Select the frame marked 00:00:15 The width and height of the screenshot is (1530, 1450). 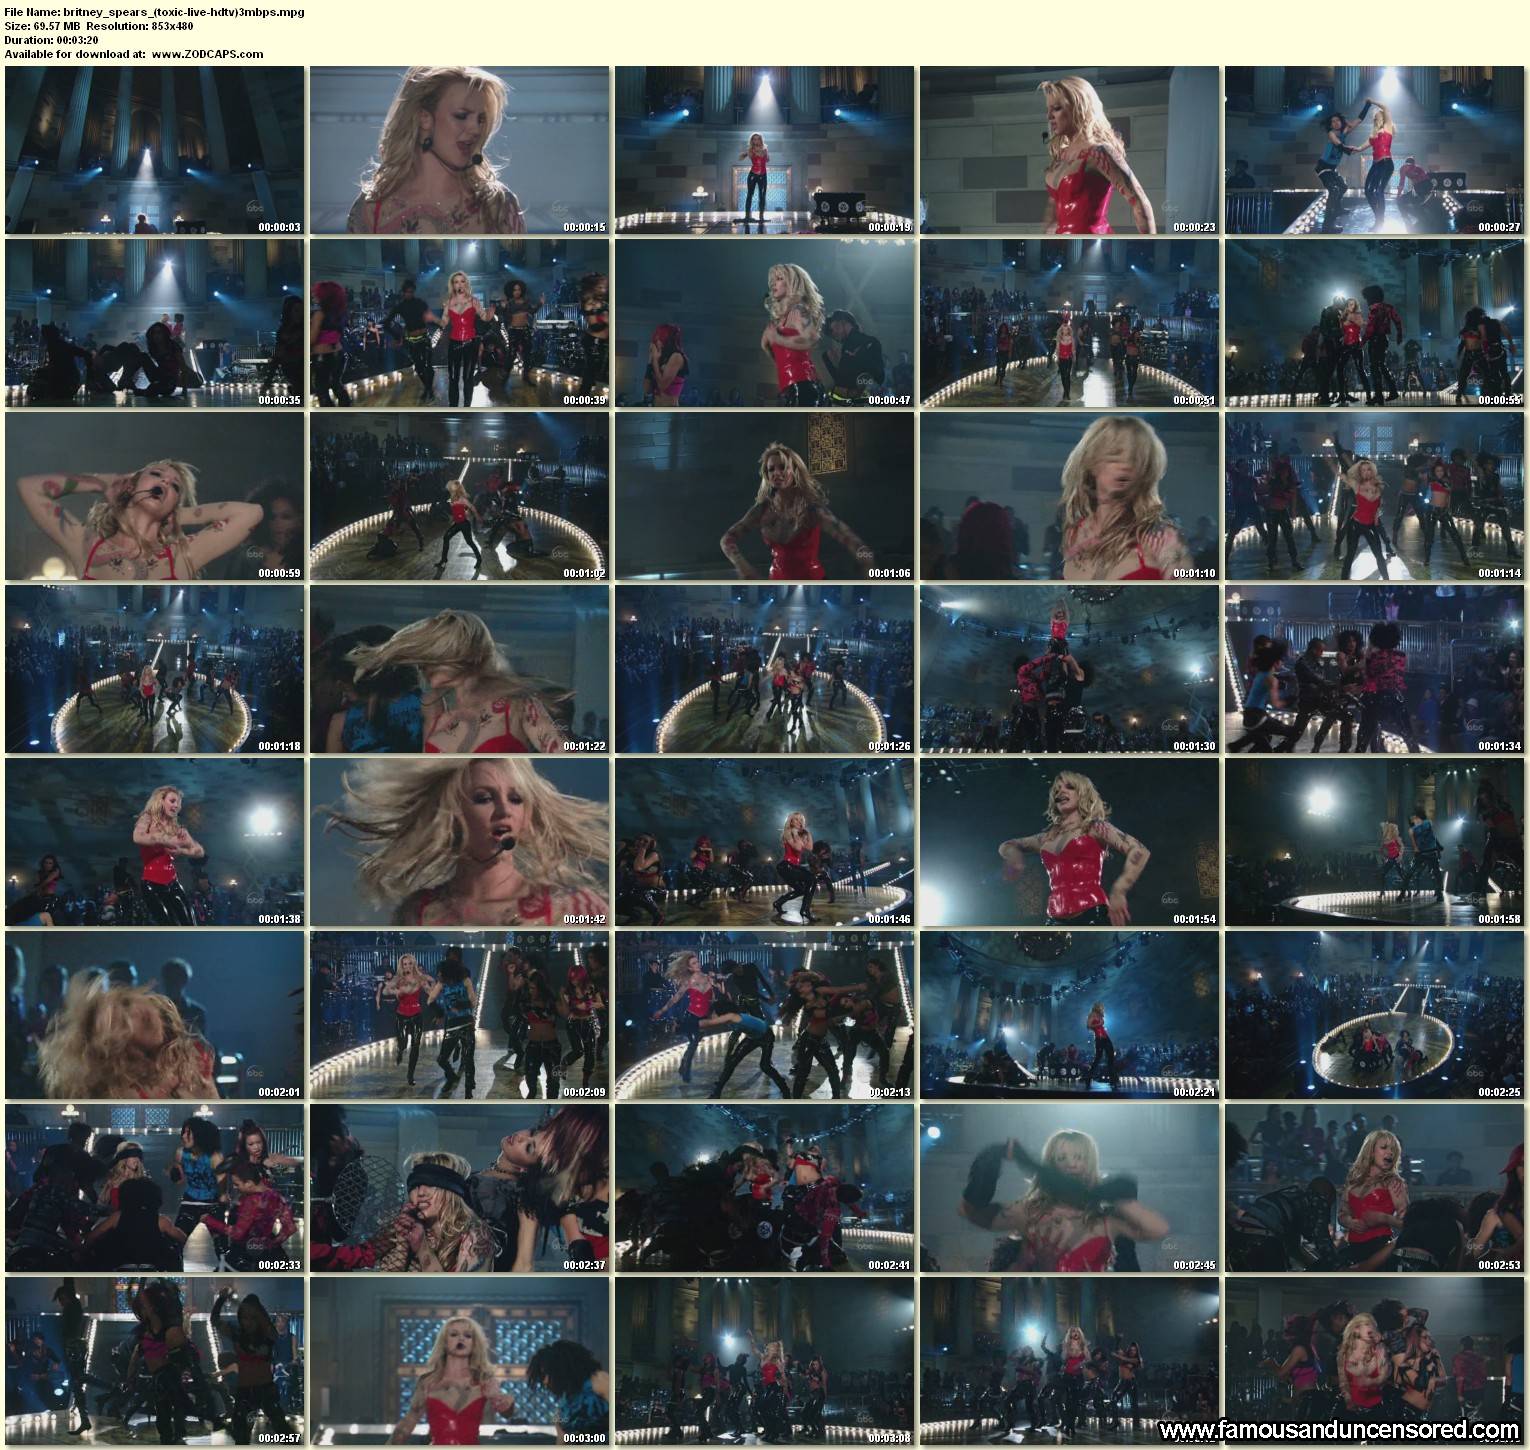click(459, 150)
